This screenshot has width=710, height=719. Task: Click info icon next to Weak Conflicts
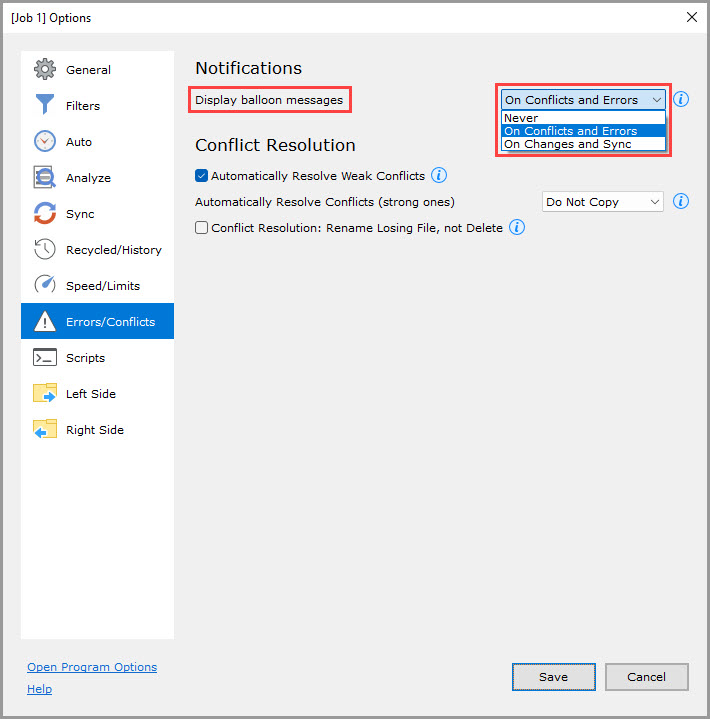pos(438,176)
